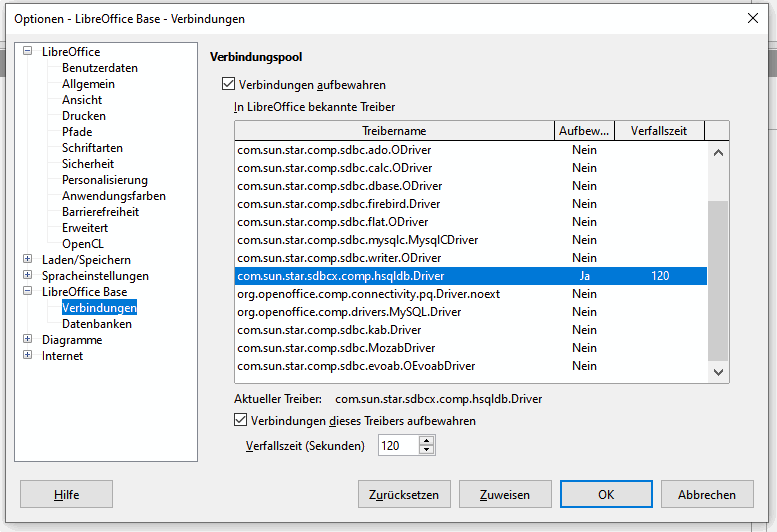Select the drivers.MySQL.Driver row
Screen dimensions: 777x532
471,312
